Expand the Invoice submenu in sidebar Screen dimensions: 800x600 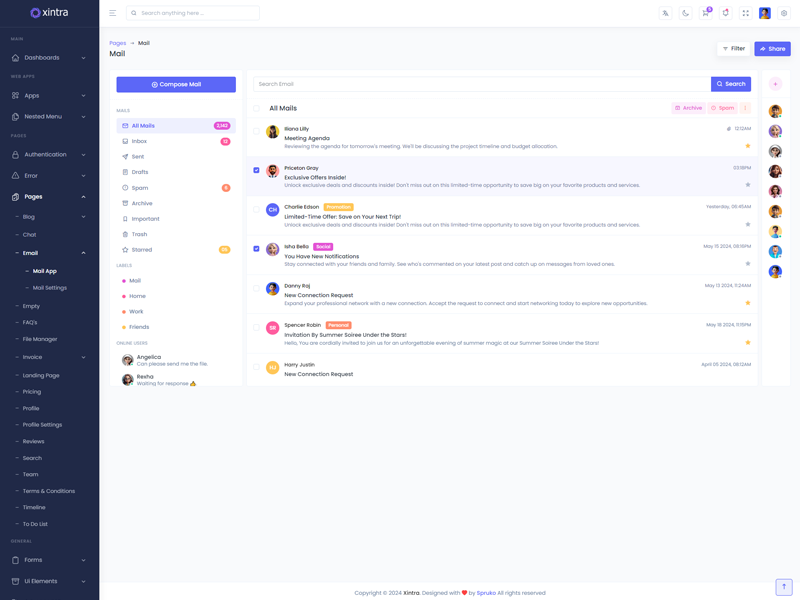coord(49,357)
